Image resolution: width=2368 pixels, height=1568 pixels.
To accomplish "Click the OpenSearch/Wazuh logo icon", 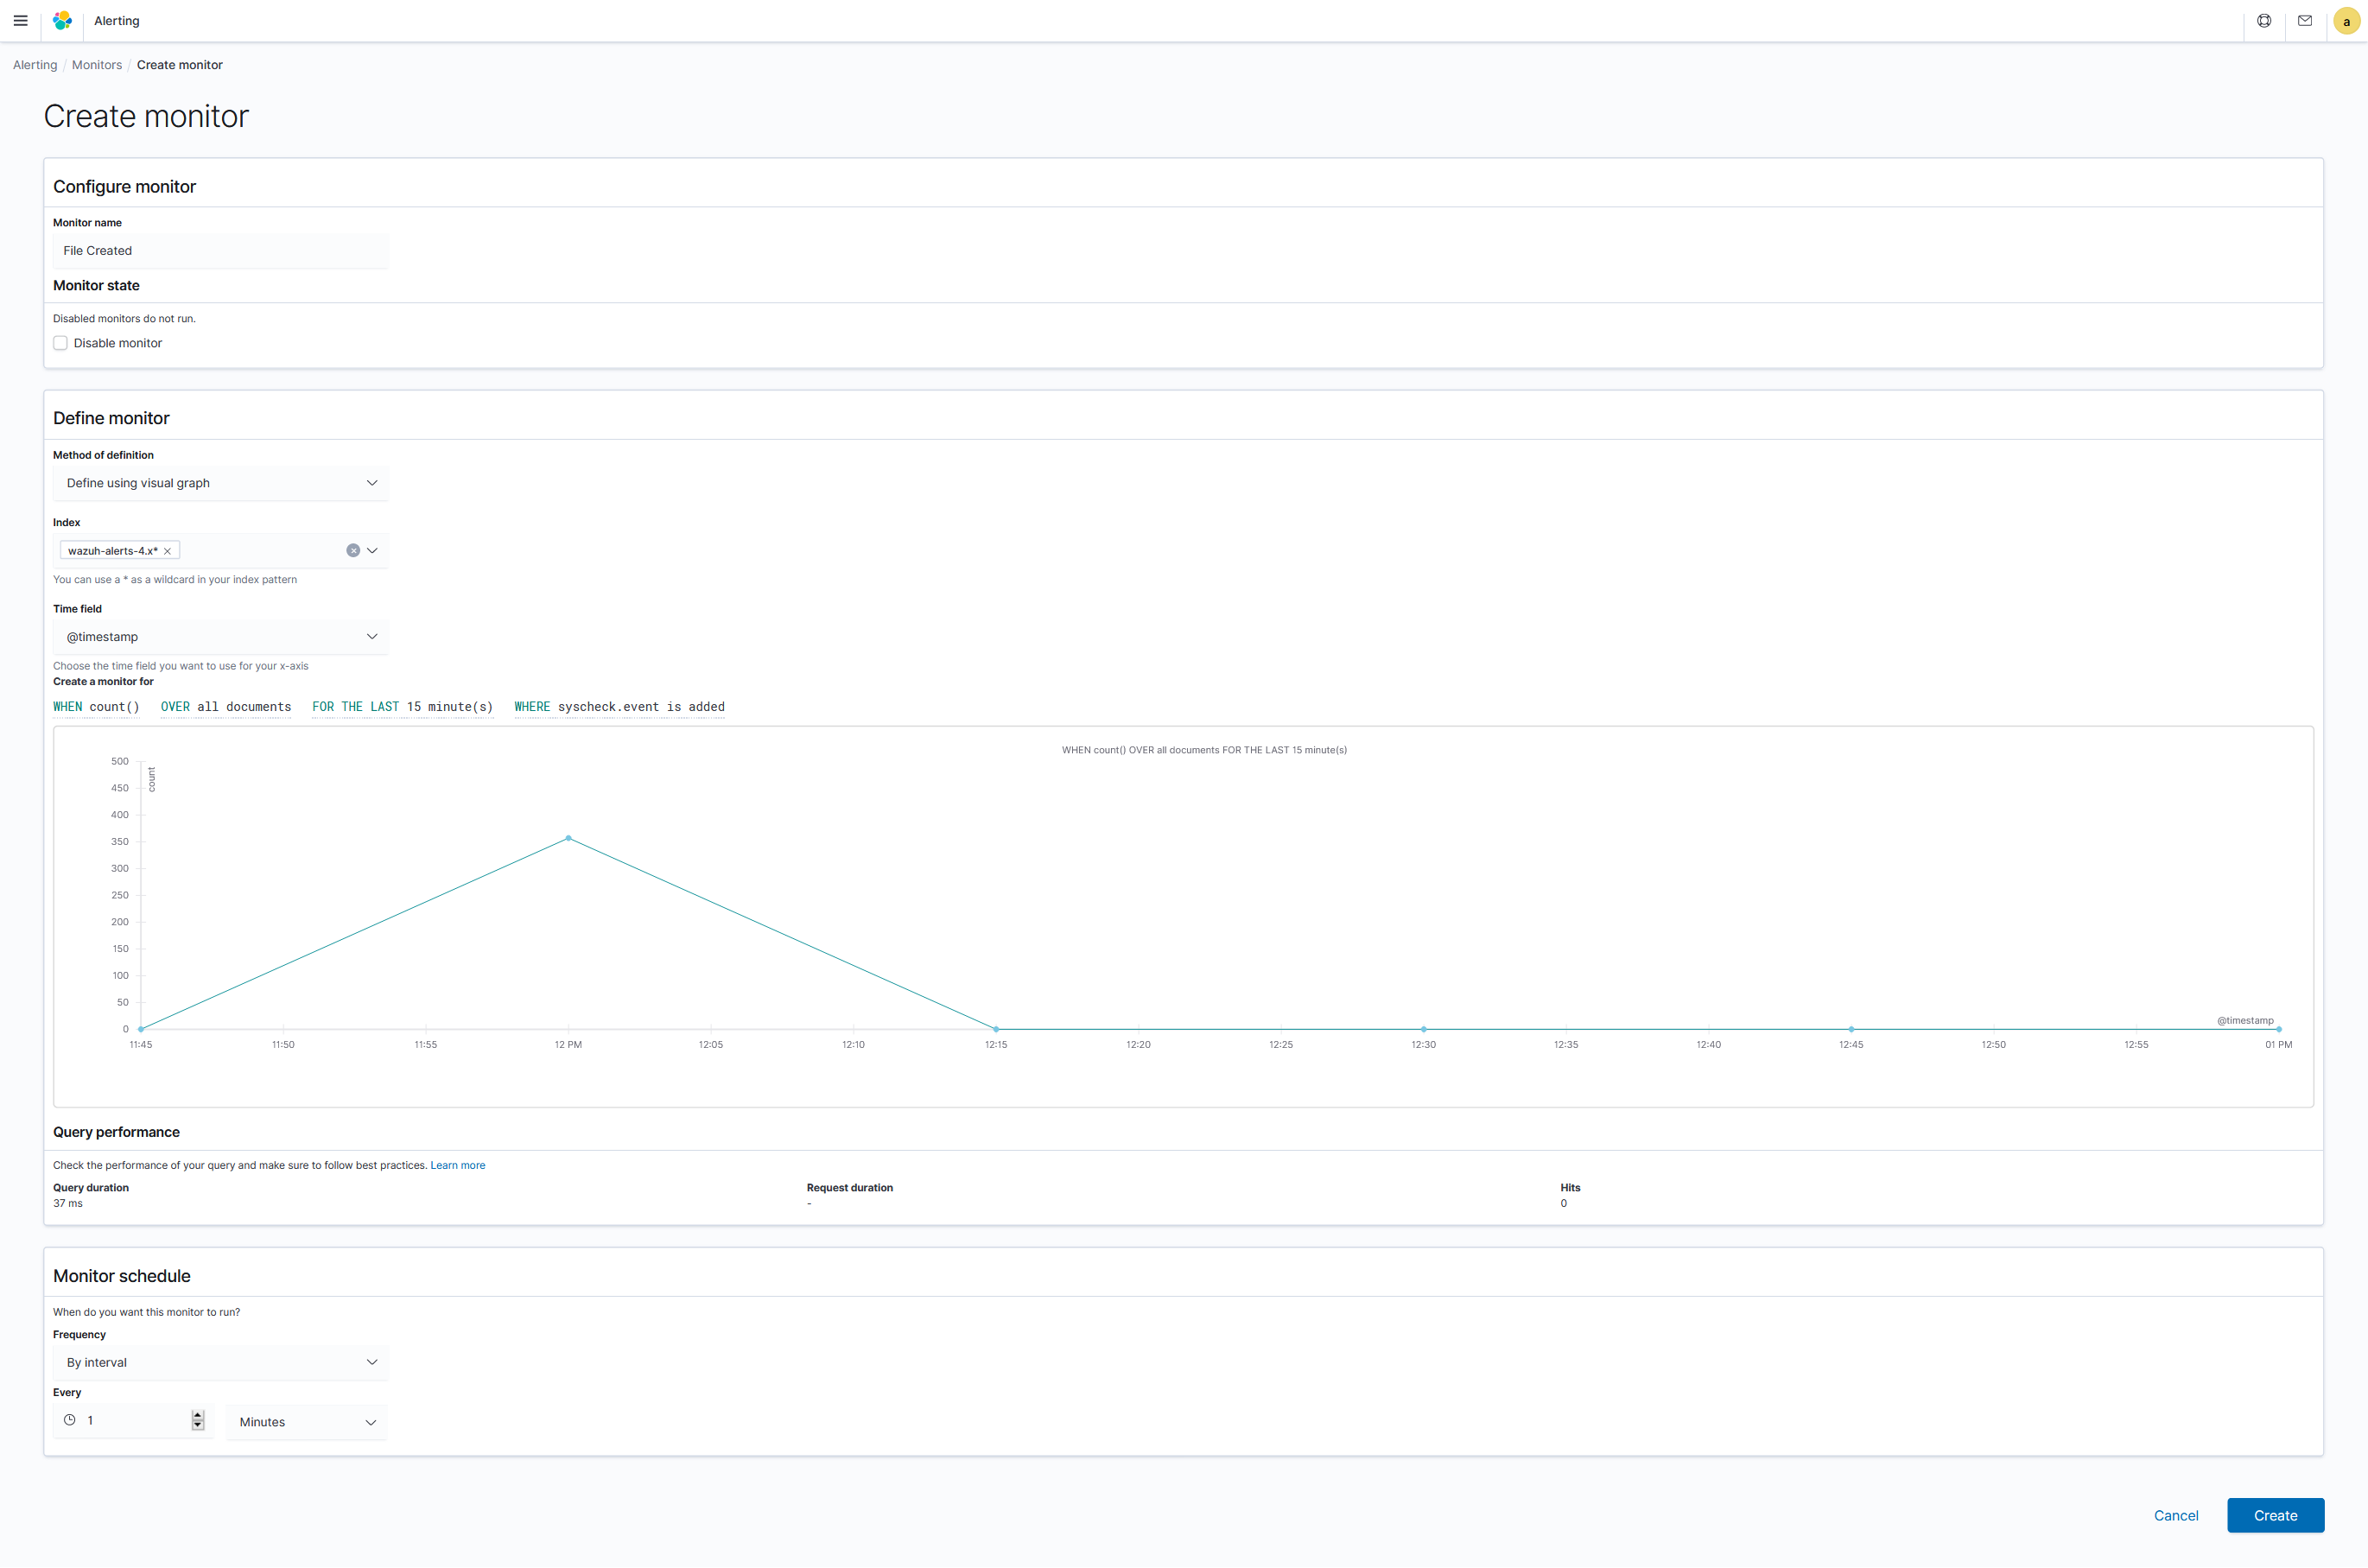I will click(x=61, y=21).
